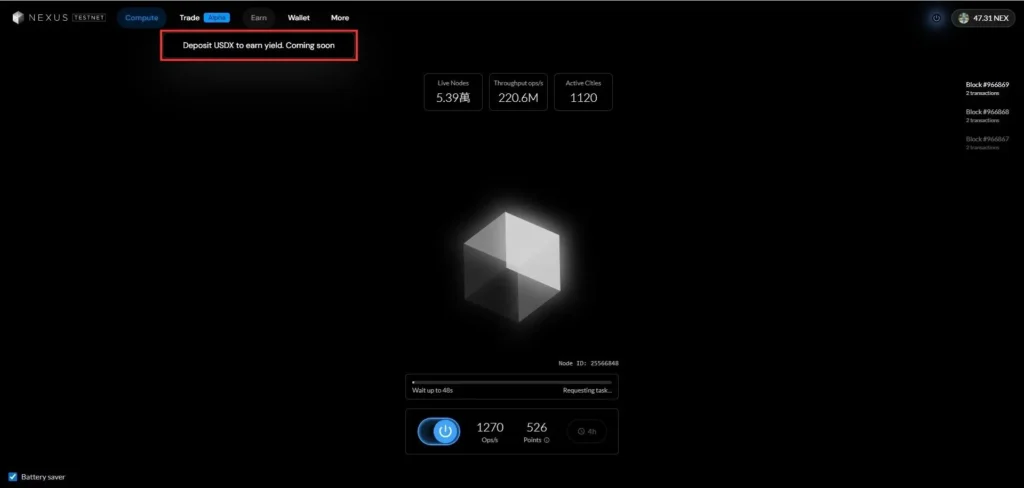Image resolution: width=1024 pixels, height=488 pixels.
Task: Click the Points info icon
Action: click(547, 440)
